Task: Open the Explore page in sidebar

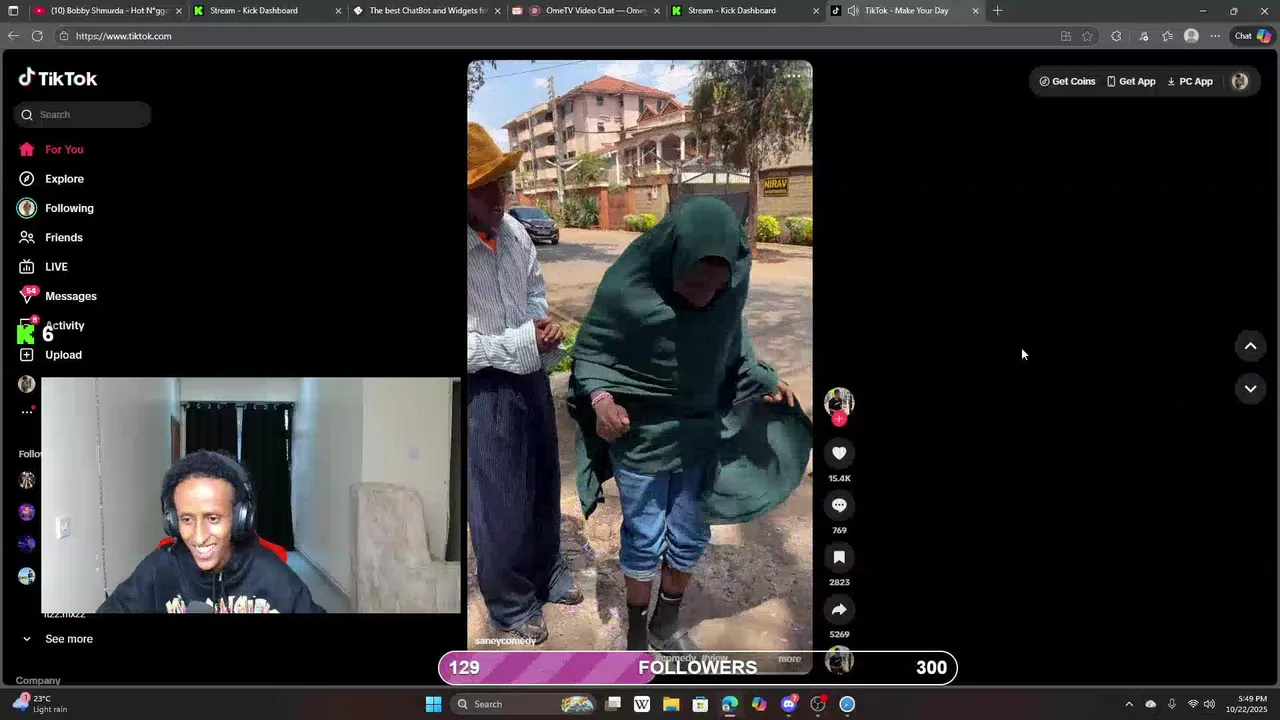Action: 52,179
